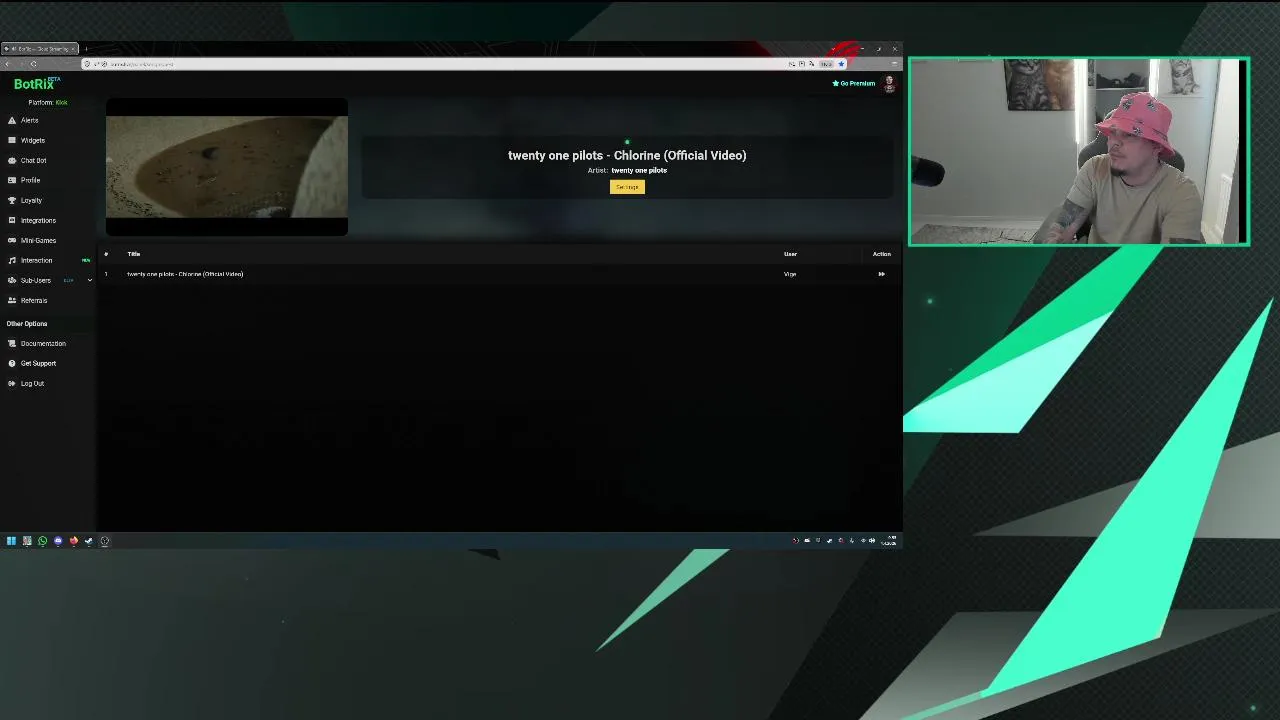This screenshot has width=1280, height=720.
Task: Skip the Chlorine song in queue
Action: tap(881, 274)
